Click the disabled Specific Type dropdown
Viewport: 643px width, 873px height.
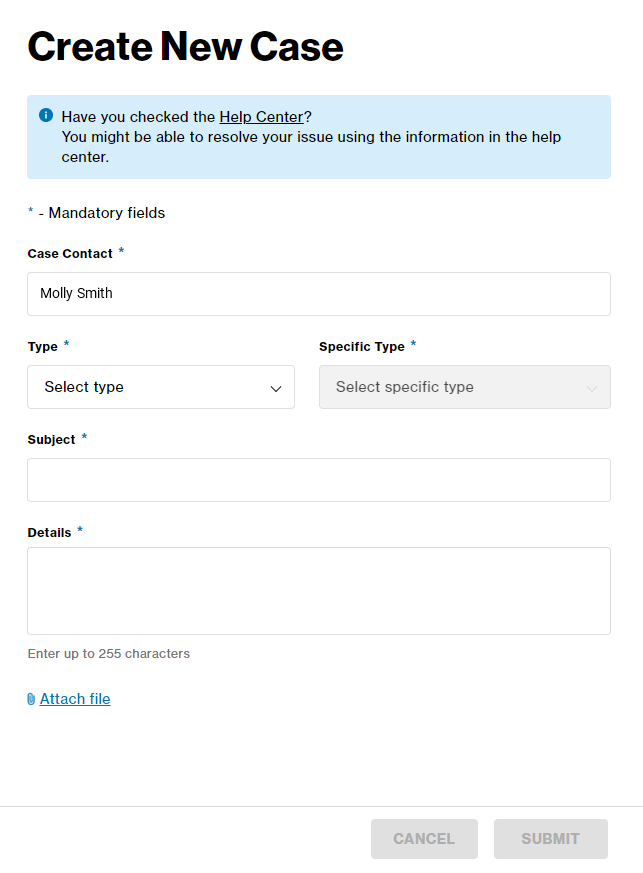coord(464,387)
